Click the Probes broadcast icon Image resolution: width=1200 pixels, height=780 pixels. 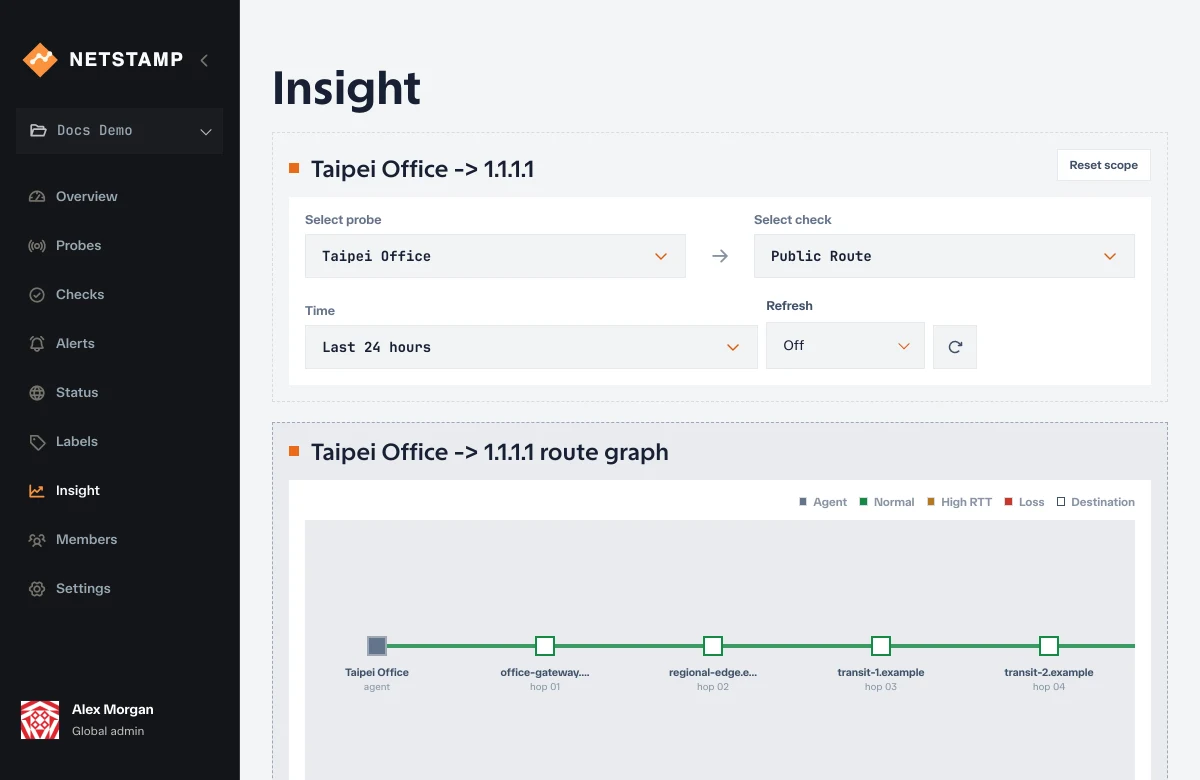(x=37, y=246)
